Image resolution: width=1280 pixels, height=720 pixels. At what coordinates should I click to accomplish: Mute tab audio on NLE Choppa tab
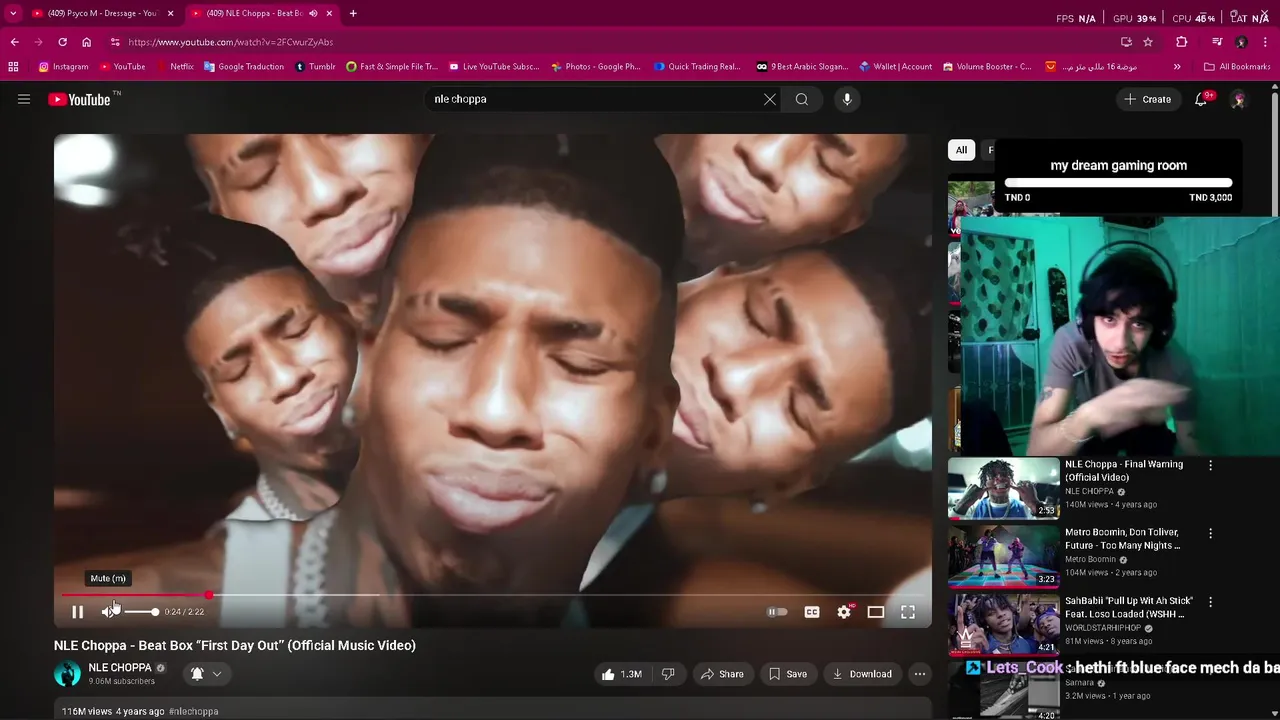313,13
